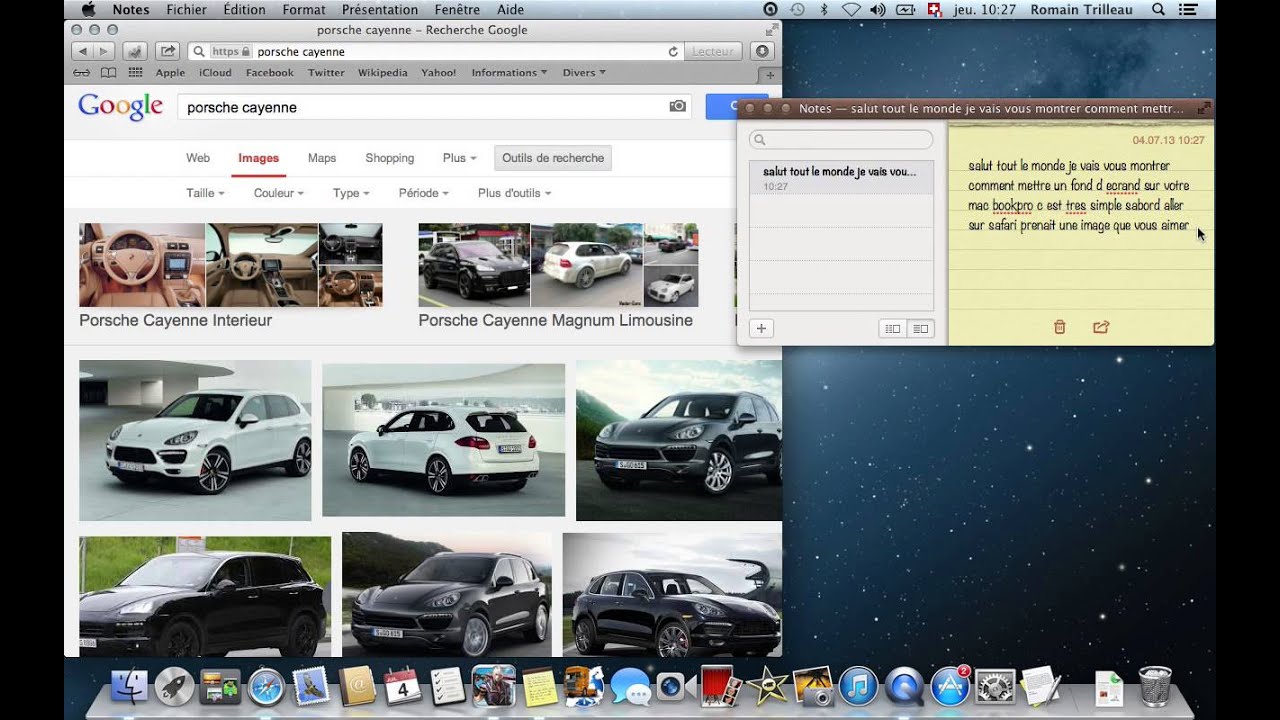Open Mail in the Dock
The width and height of the screenshot is (1280, 720).
pos(311,687)
